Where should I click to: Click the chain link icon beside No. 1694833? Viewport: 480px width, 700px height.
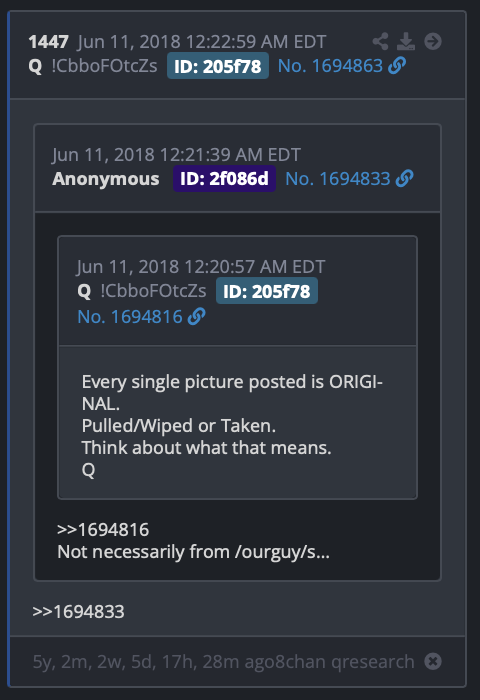coord(405,179)
